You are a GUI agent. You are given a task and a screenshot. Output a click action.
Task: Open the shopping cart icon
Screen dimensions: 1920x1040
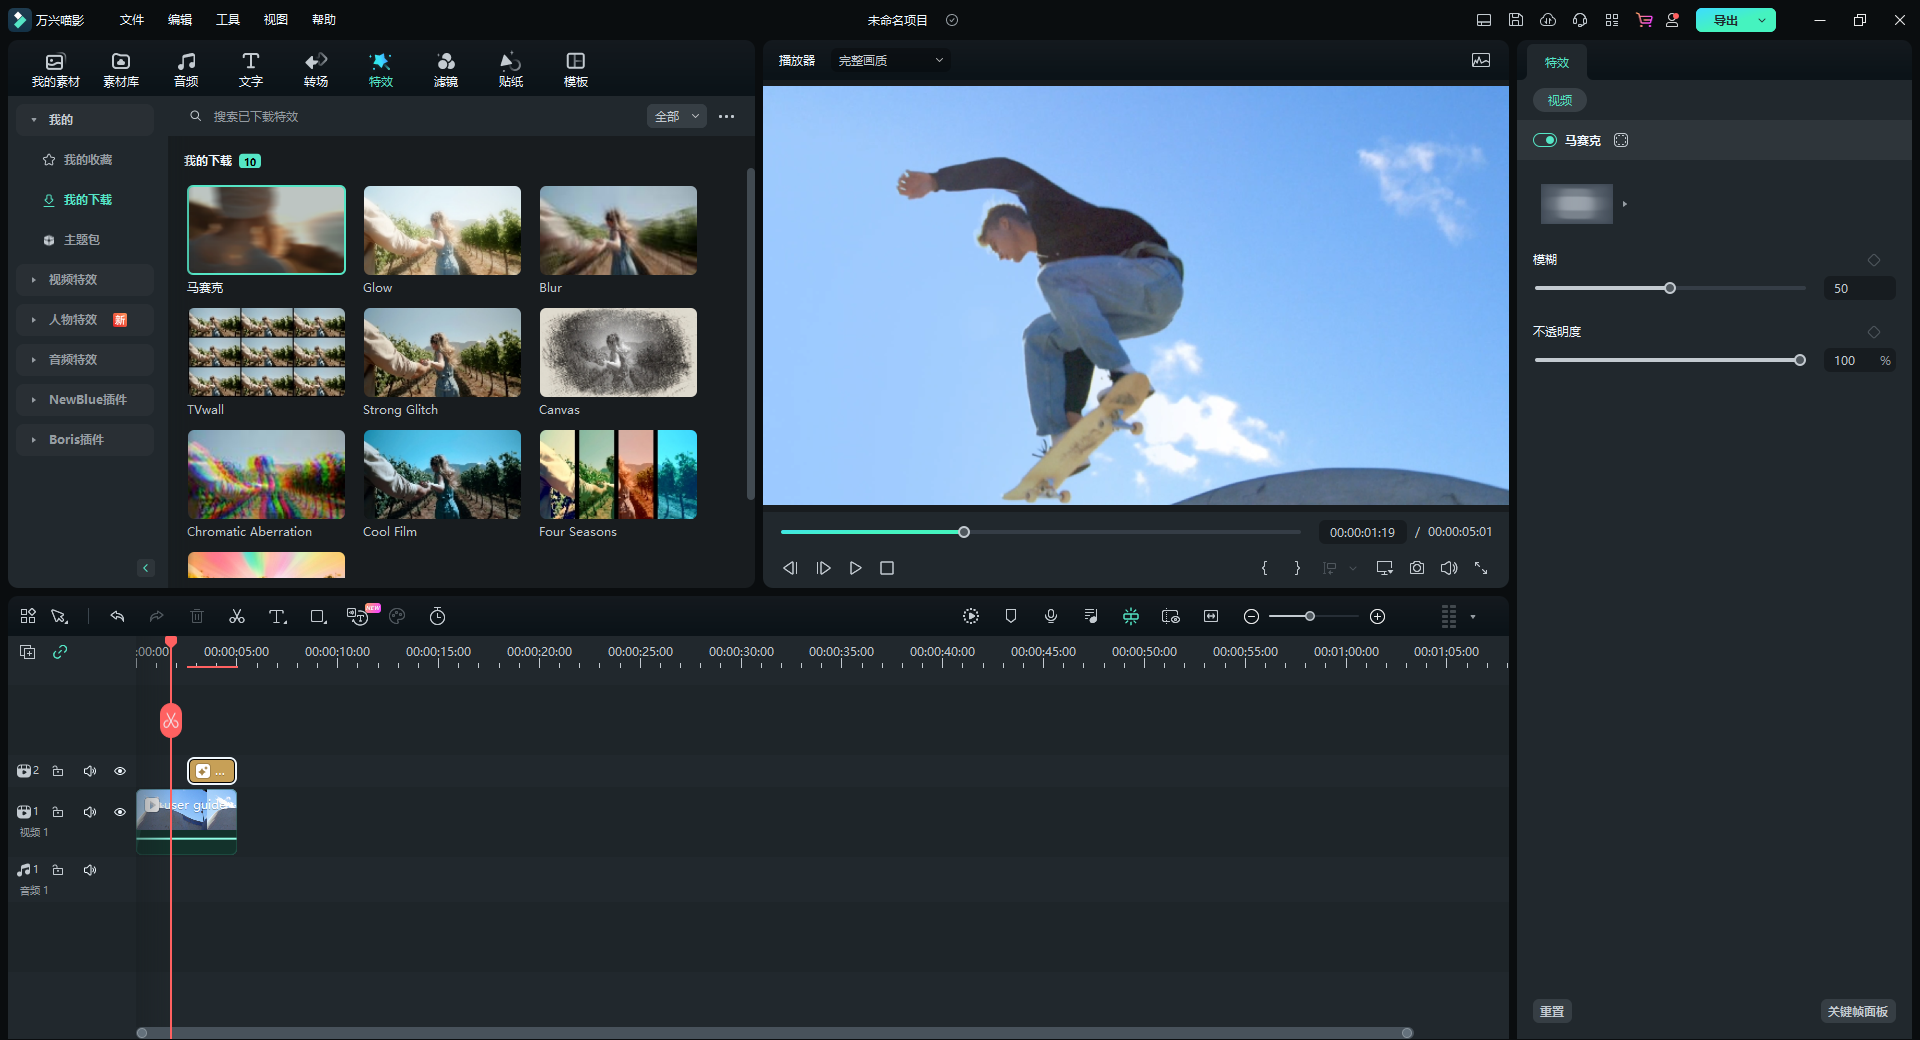(x=1644, y=20)
